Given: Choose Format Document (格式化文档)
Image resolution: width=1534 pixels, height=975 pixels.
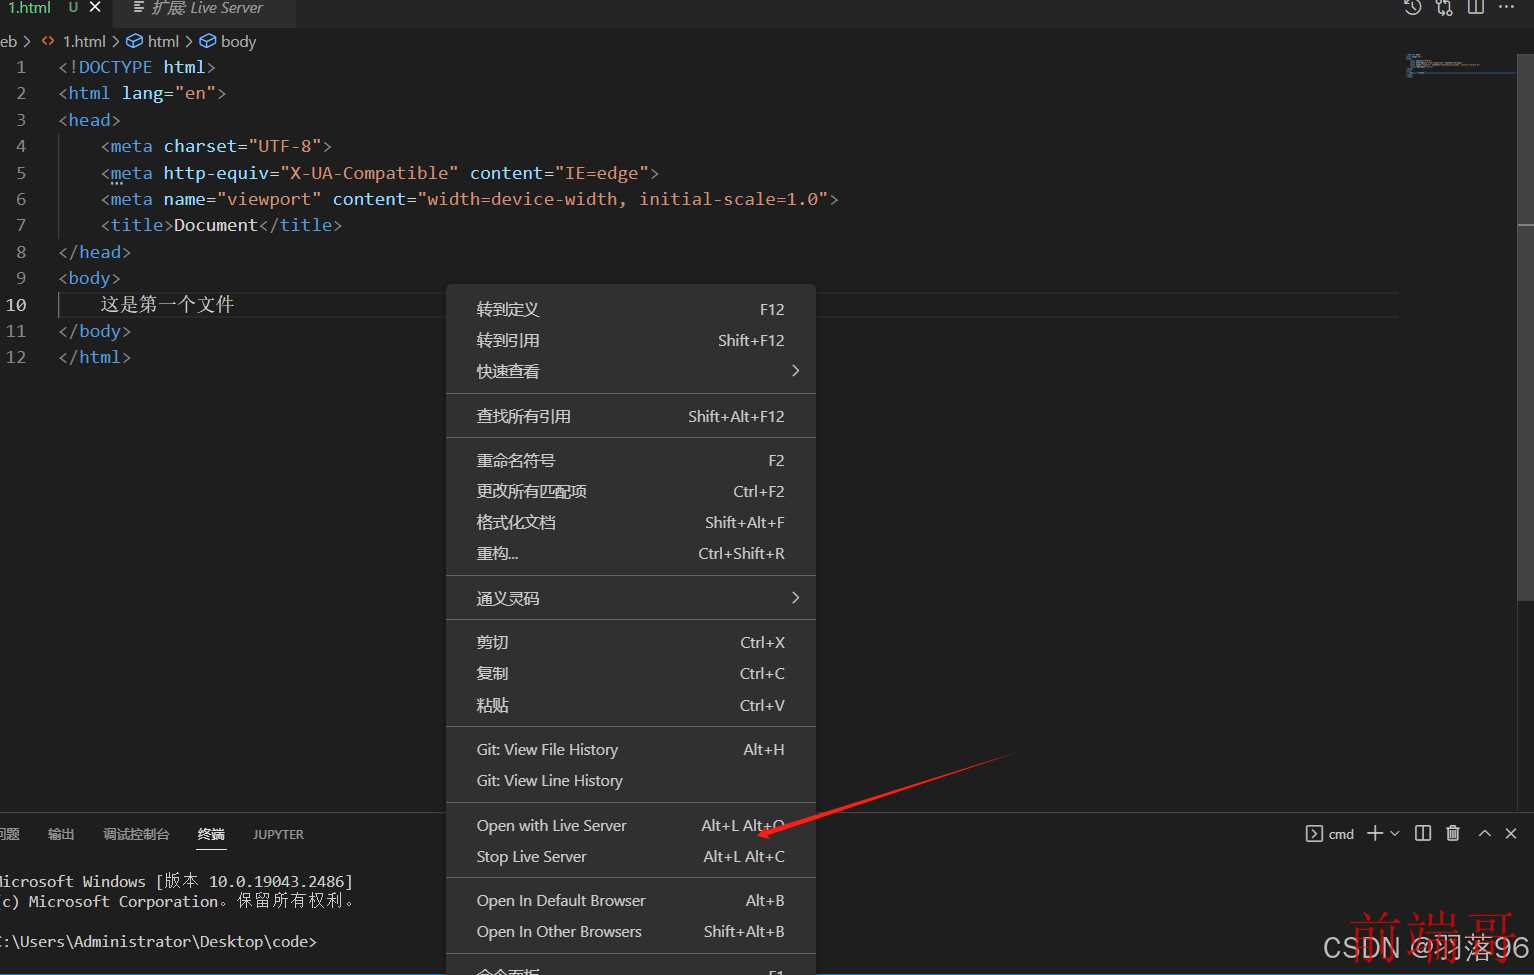Looking at the screenshot, I should [631, 522].
